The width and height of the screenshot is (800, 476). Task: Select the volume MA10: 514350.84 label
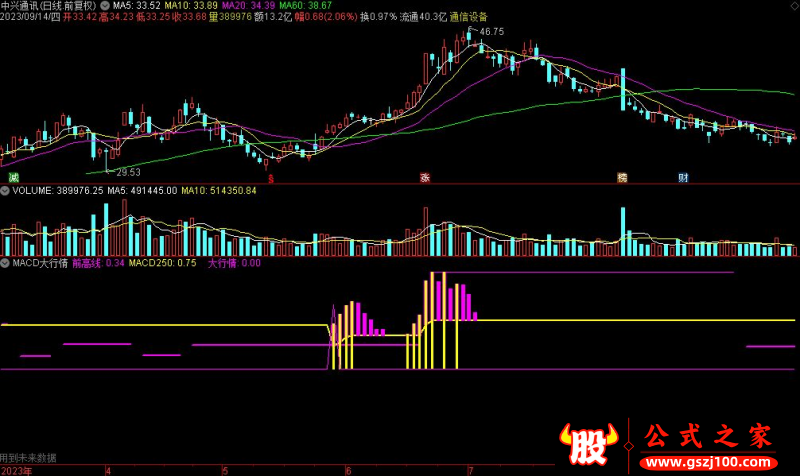pyautogui.click(x=219, y=191)
